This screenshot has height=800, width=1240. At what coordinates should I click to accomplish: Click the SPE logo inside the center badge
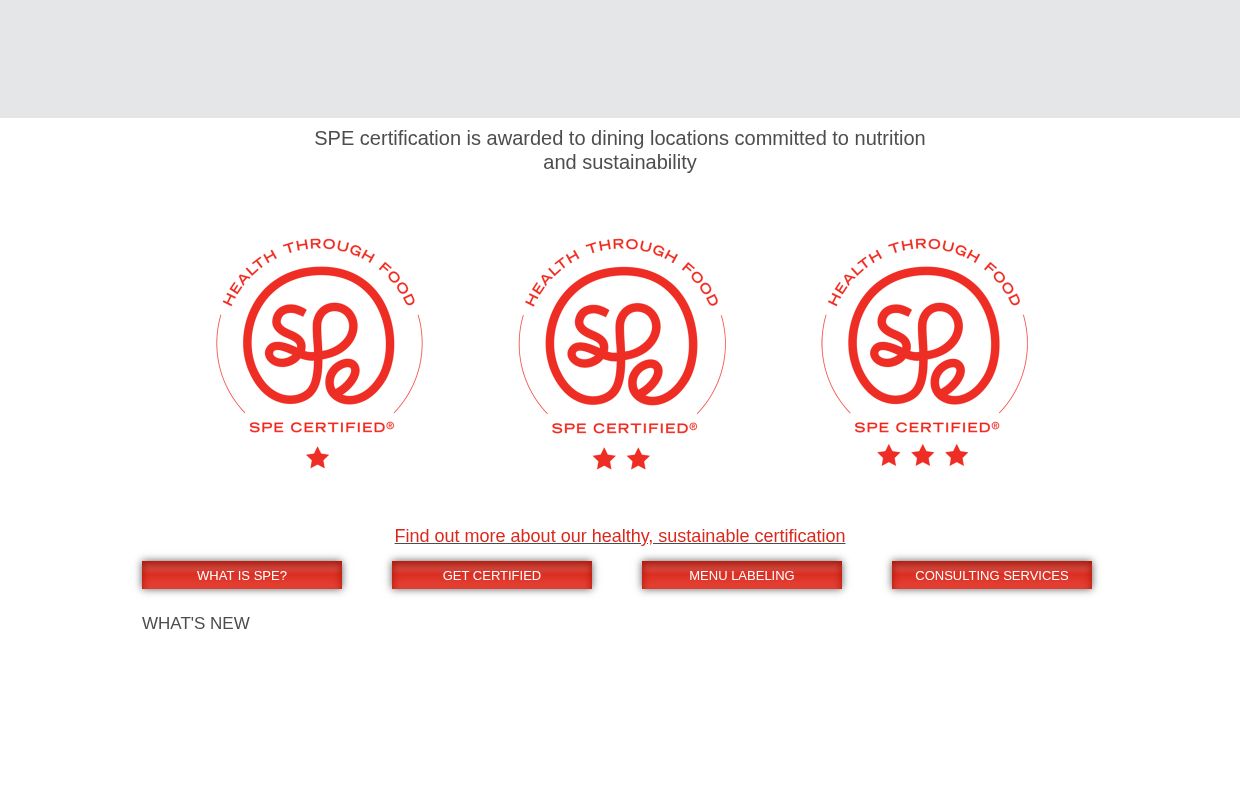(621, 343)
